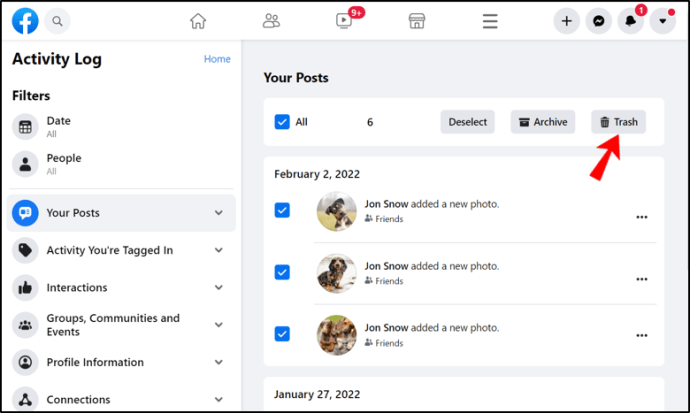The image size is (690, 413).
Task: Open the first post's dog photo thumbnail
Action: point(337,211)
